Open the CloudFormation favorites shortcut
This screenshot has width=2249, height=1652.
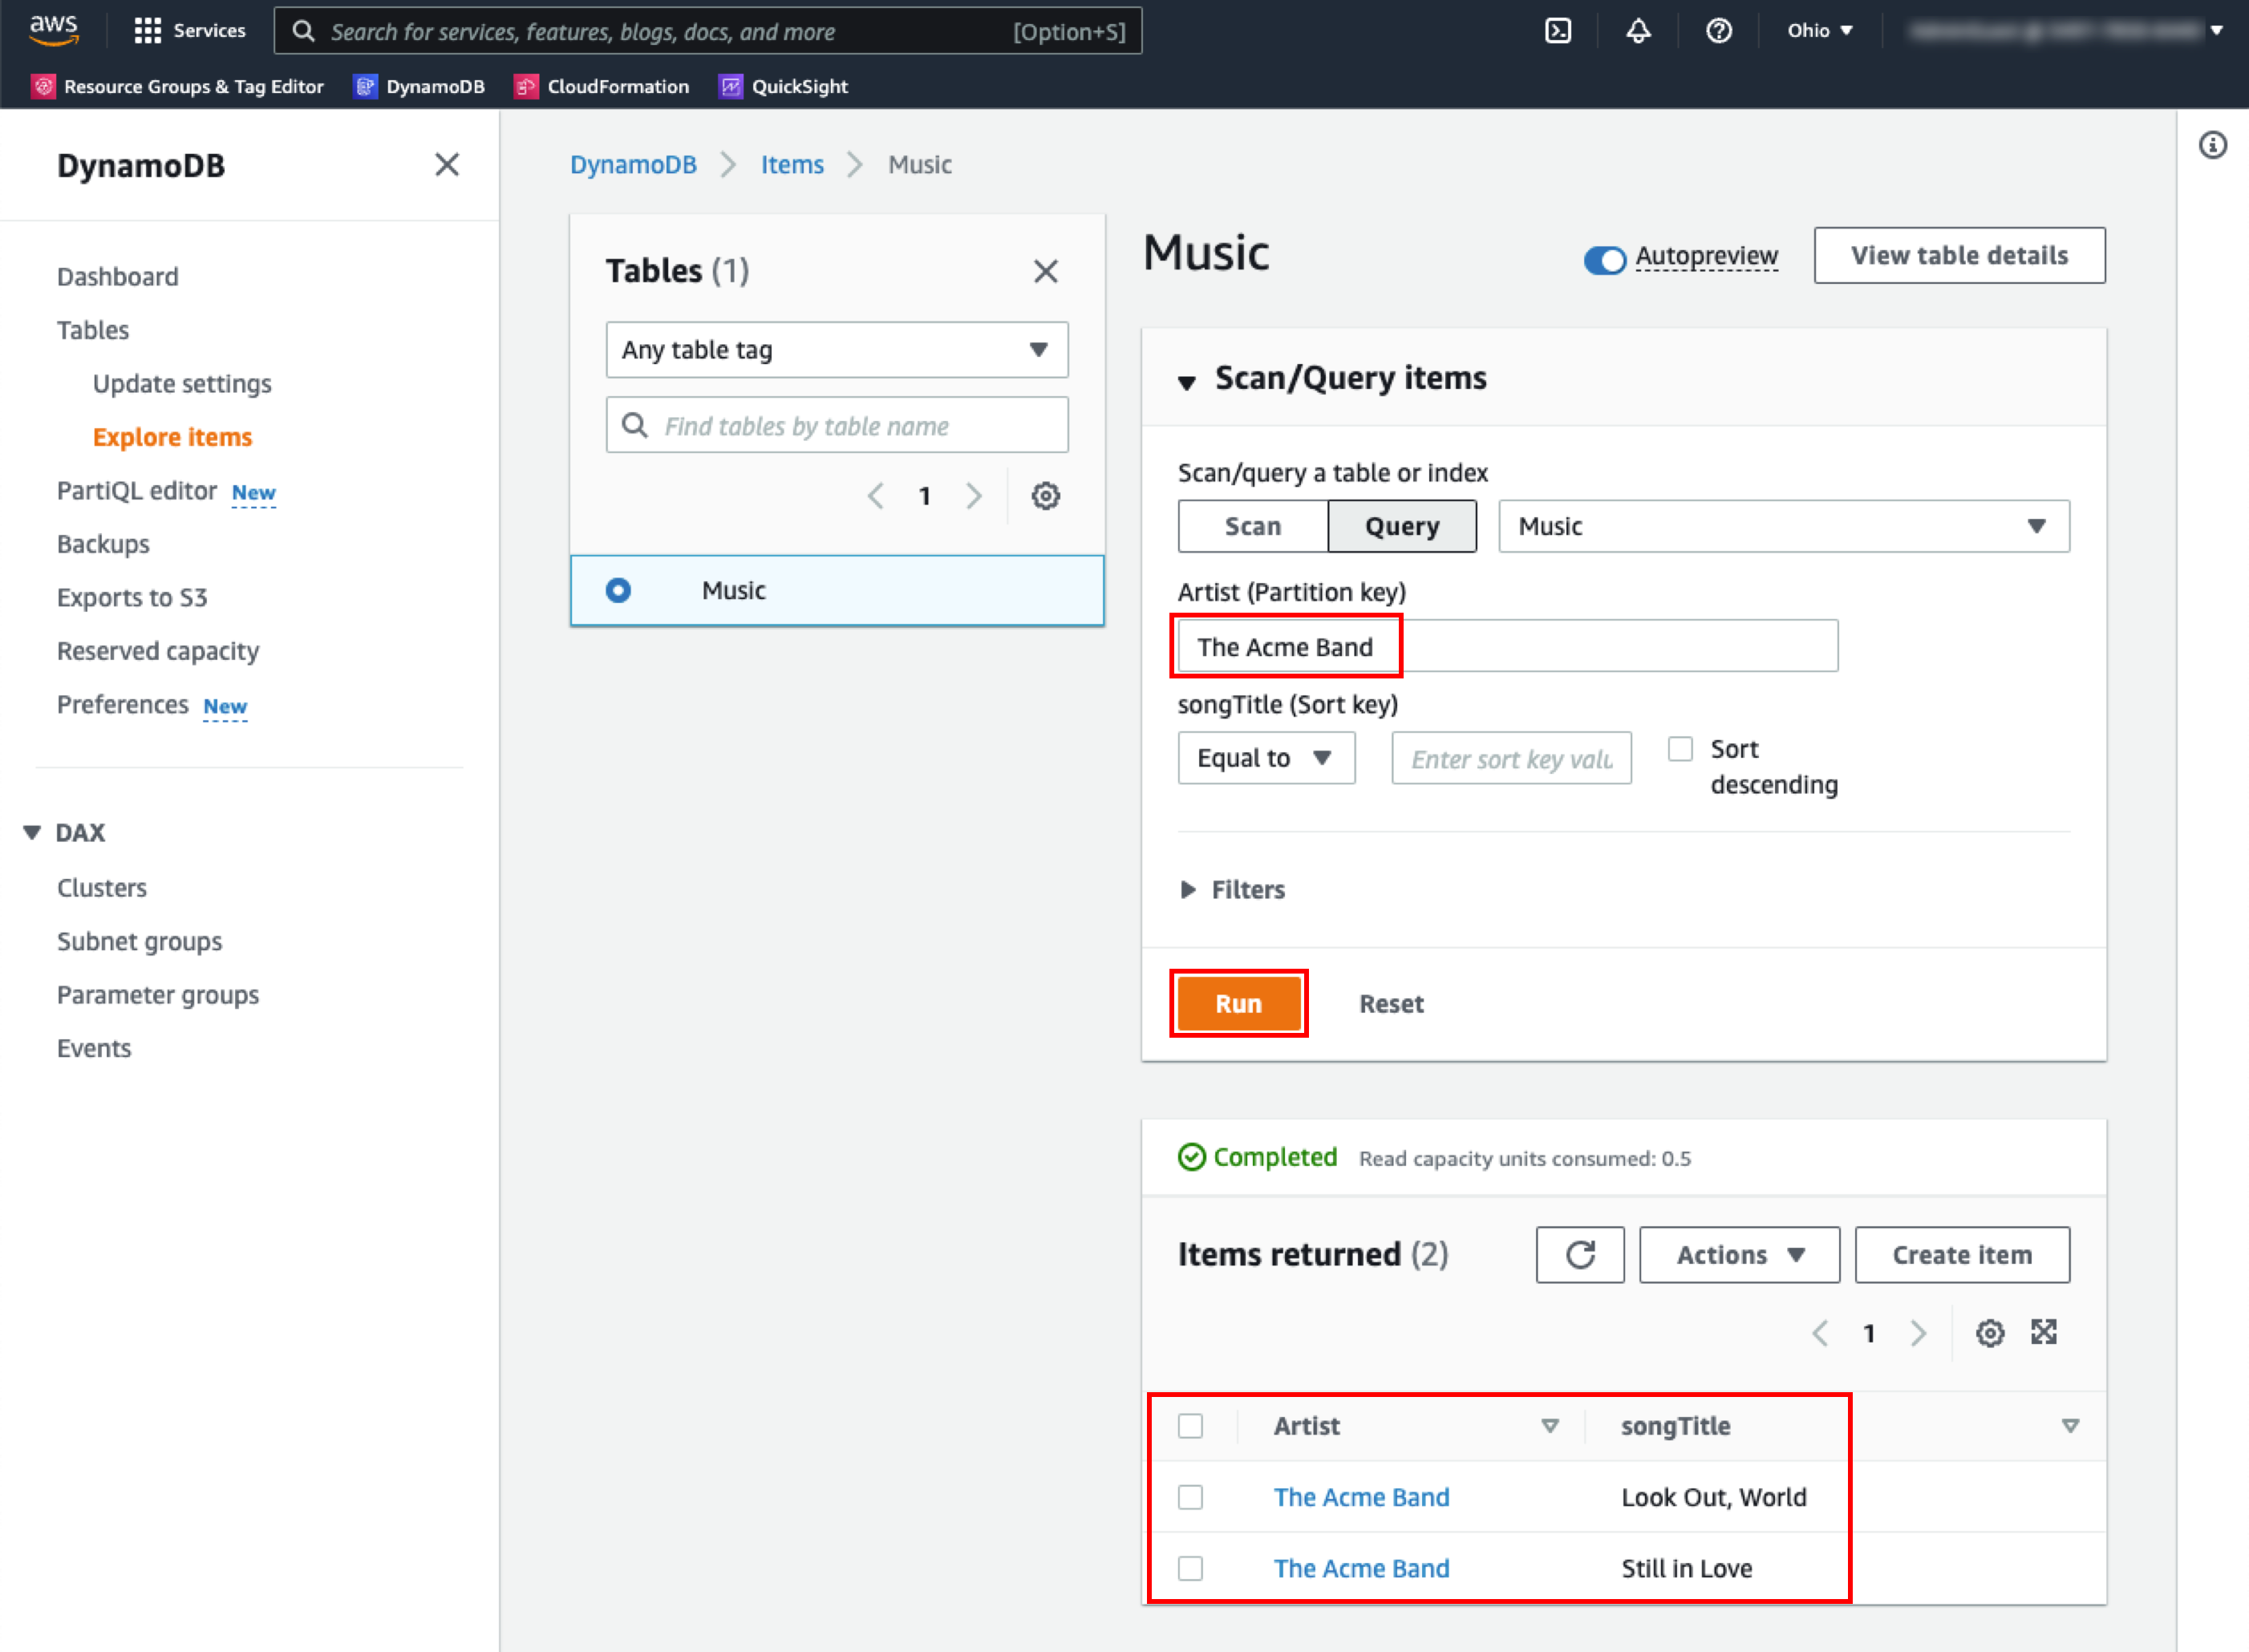602,87
